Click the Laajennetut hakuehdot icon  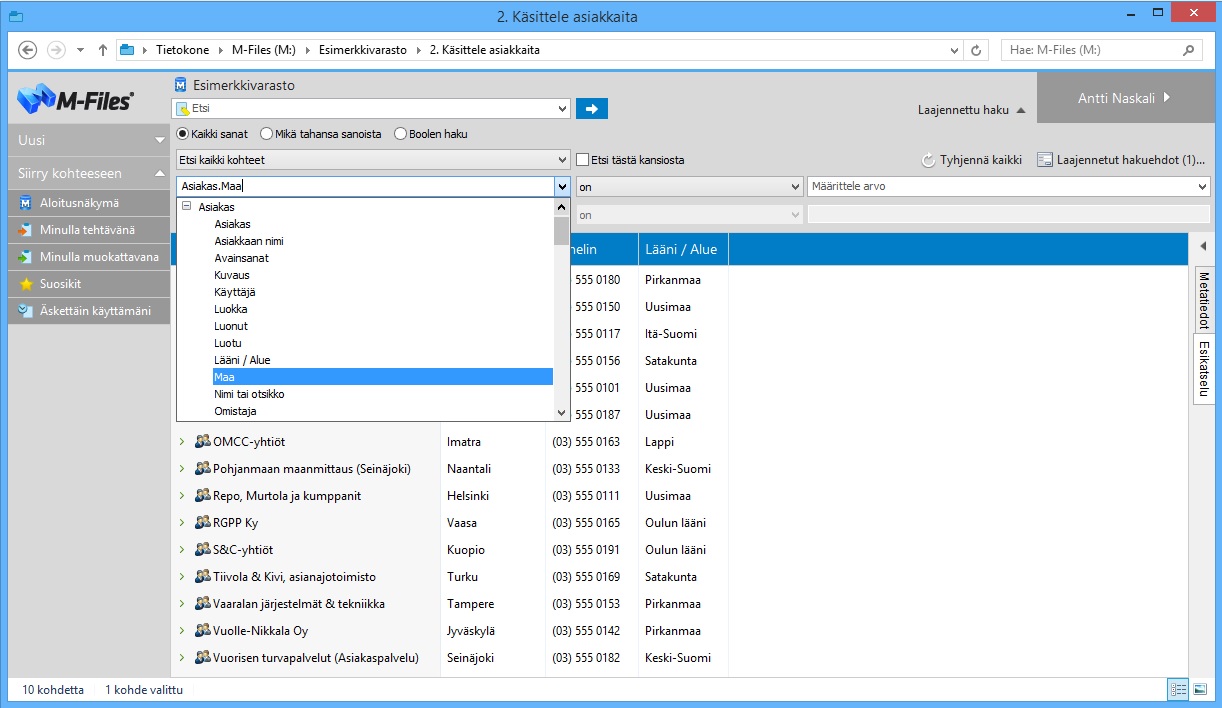(x=1045, y=160)
